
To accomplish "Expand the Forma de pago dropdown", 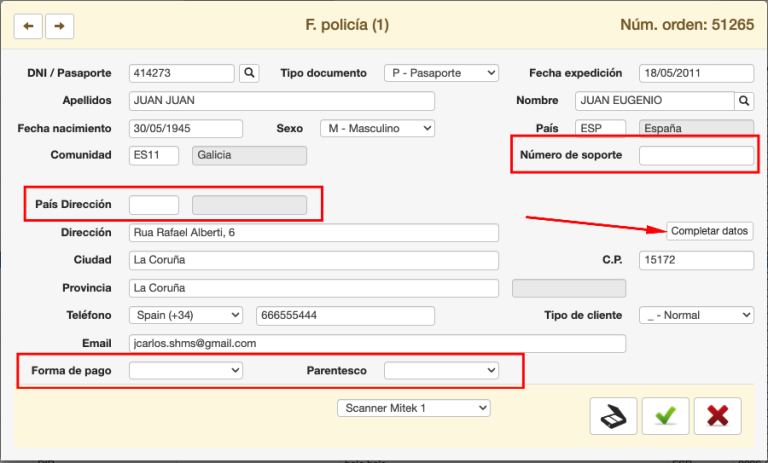I will click(x=186, y=370).
